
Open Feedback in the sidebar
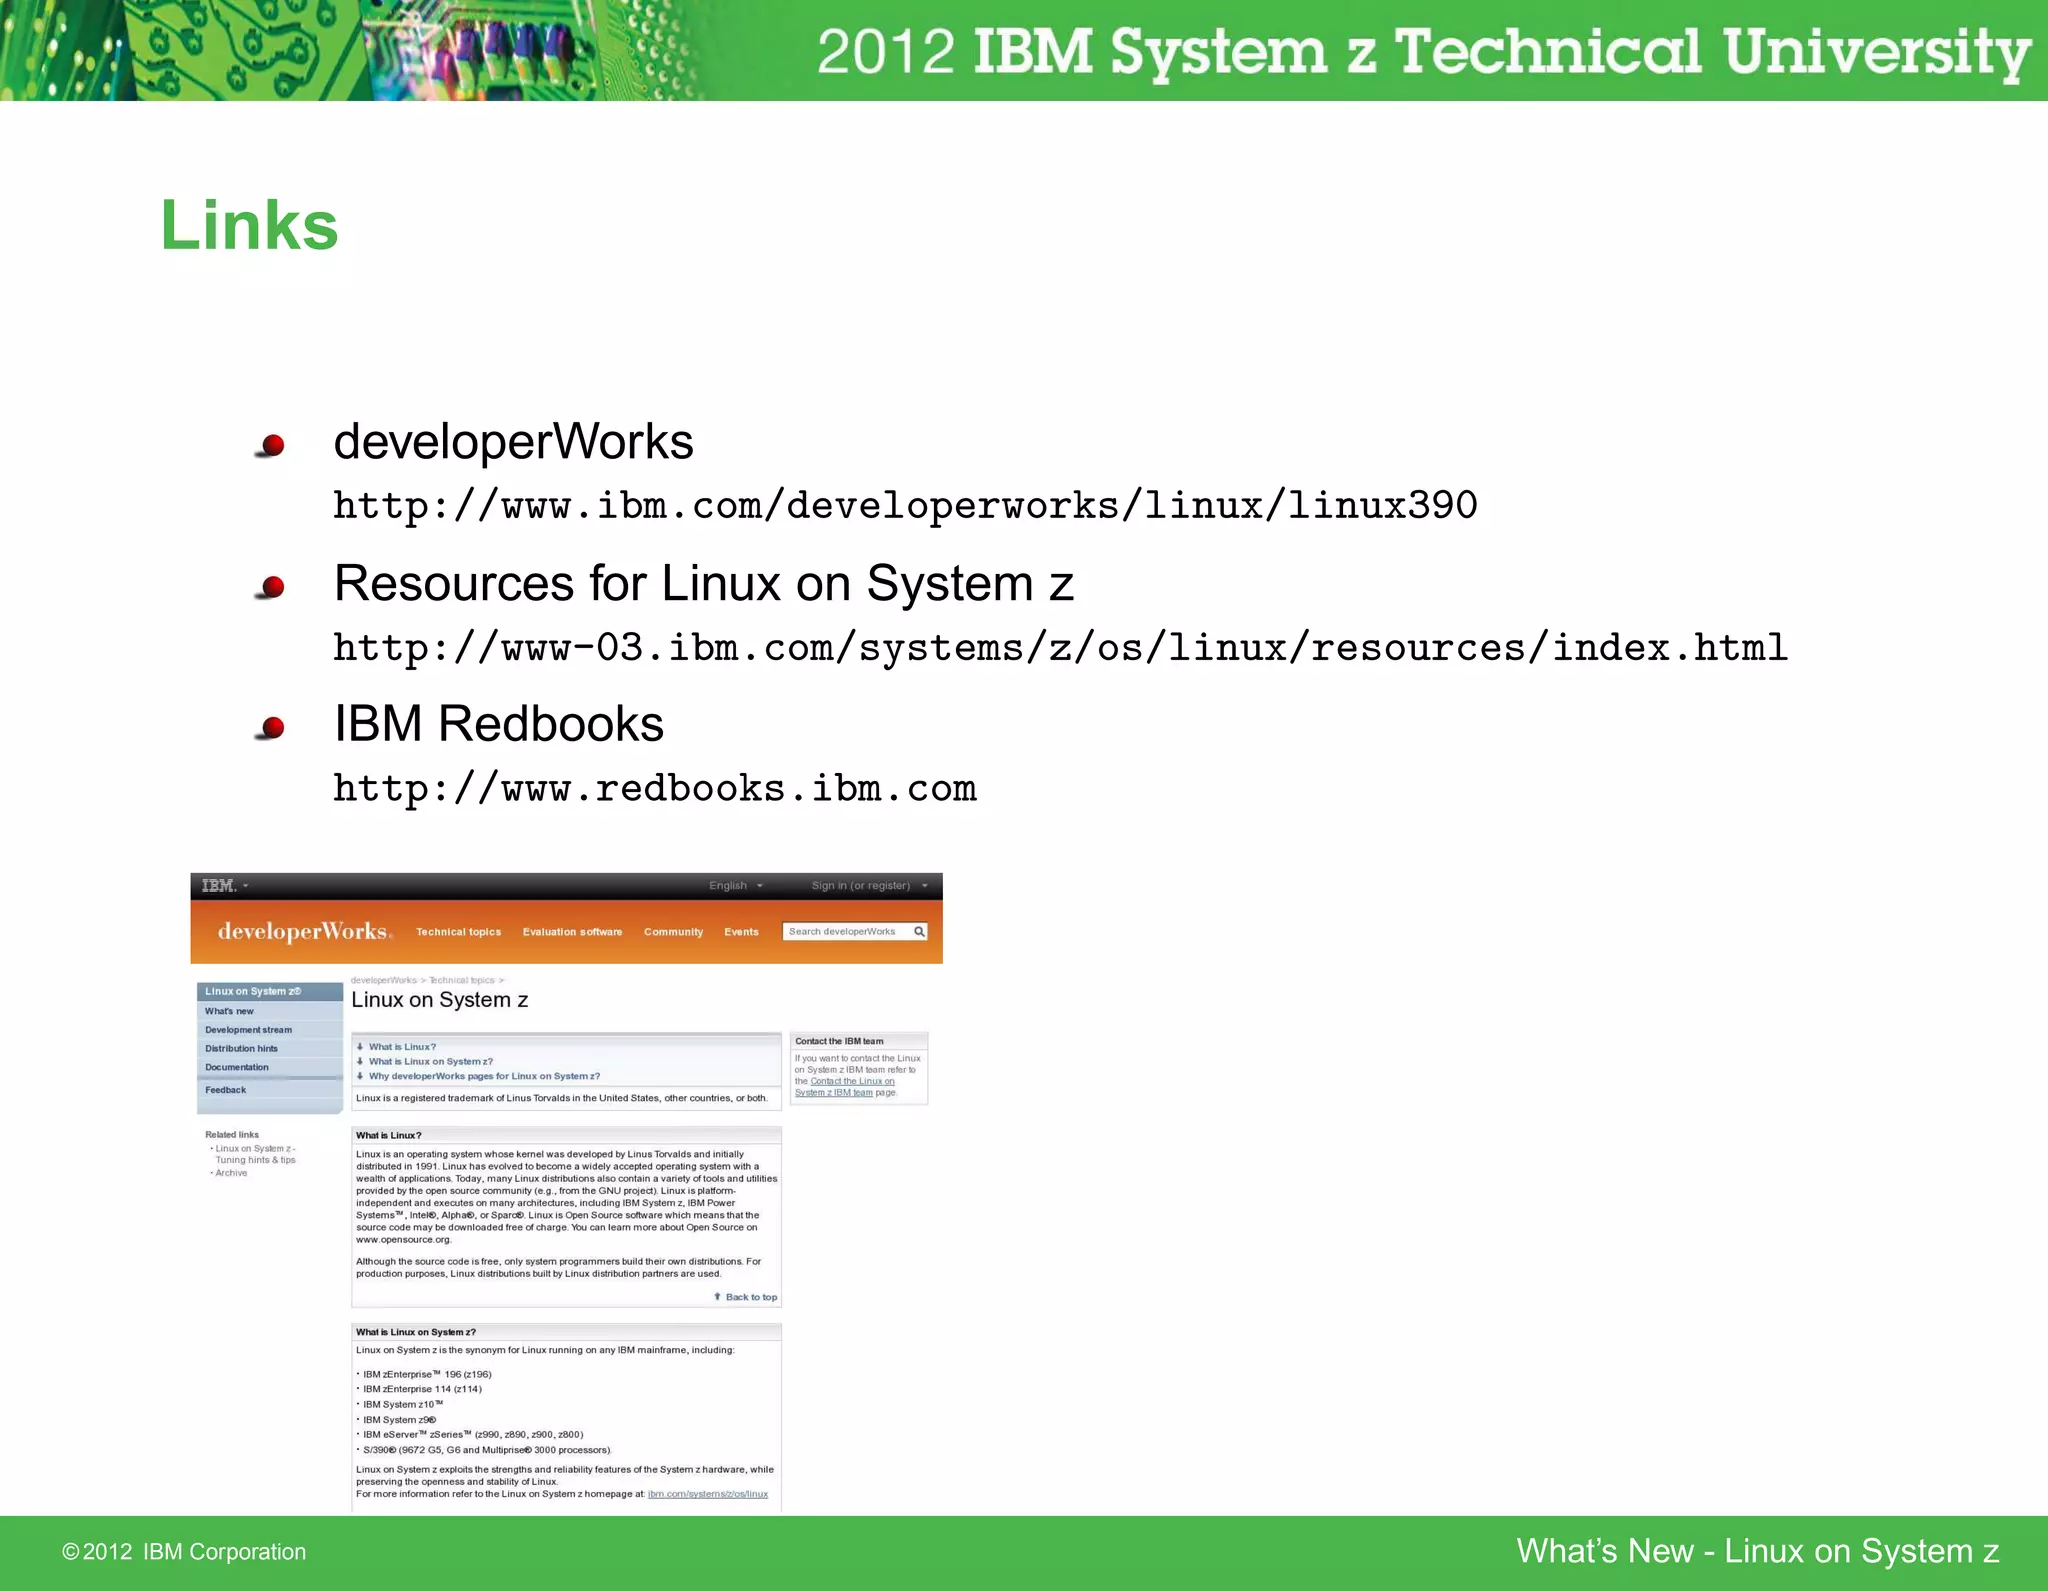tap(225, 1090)
